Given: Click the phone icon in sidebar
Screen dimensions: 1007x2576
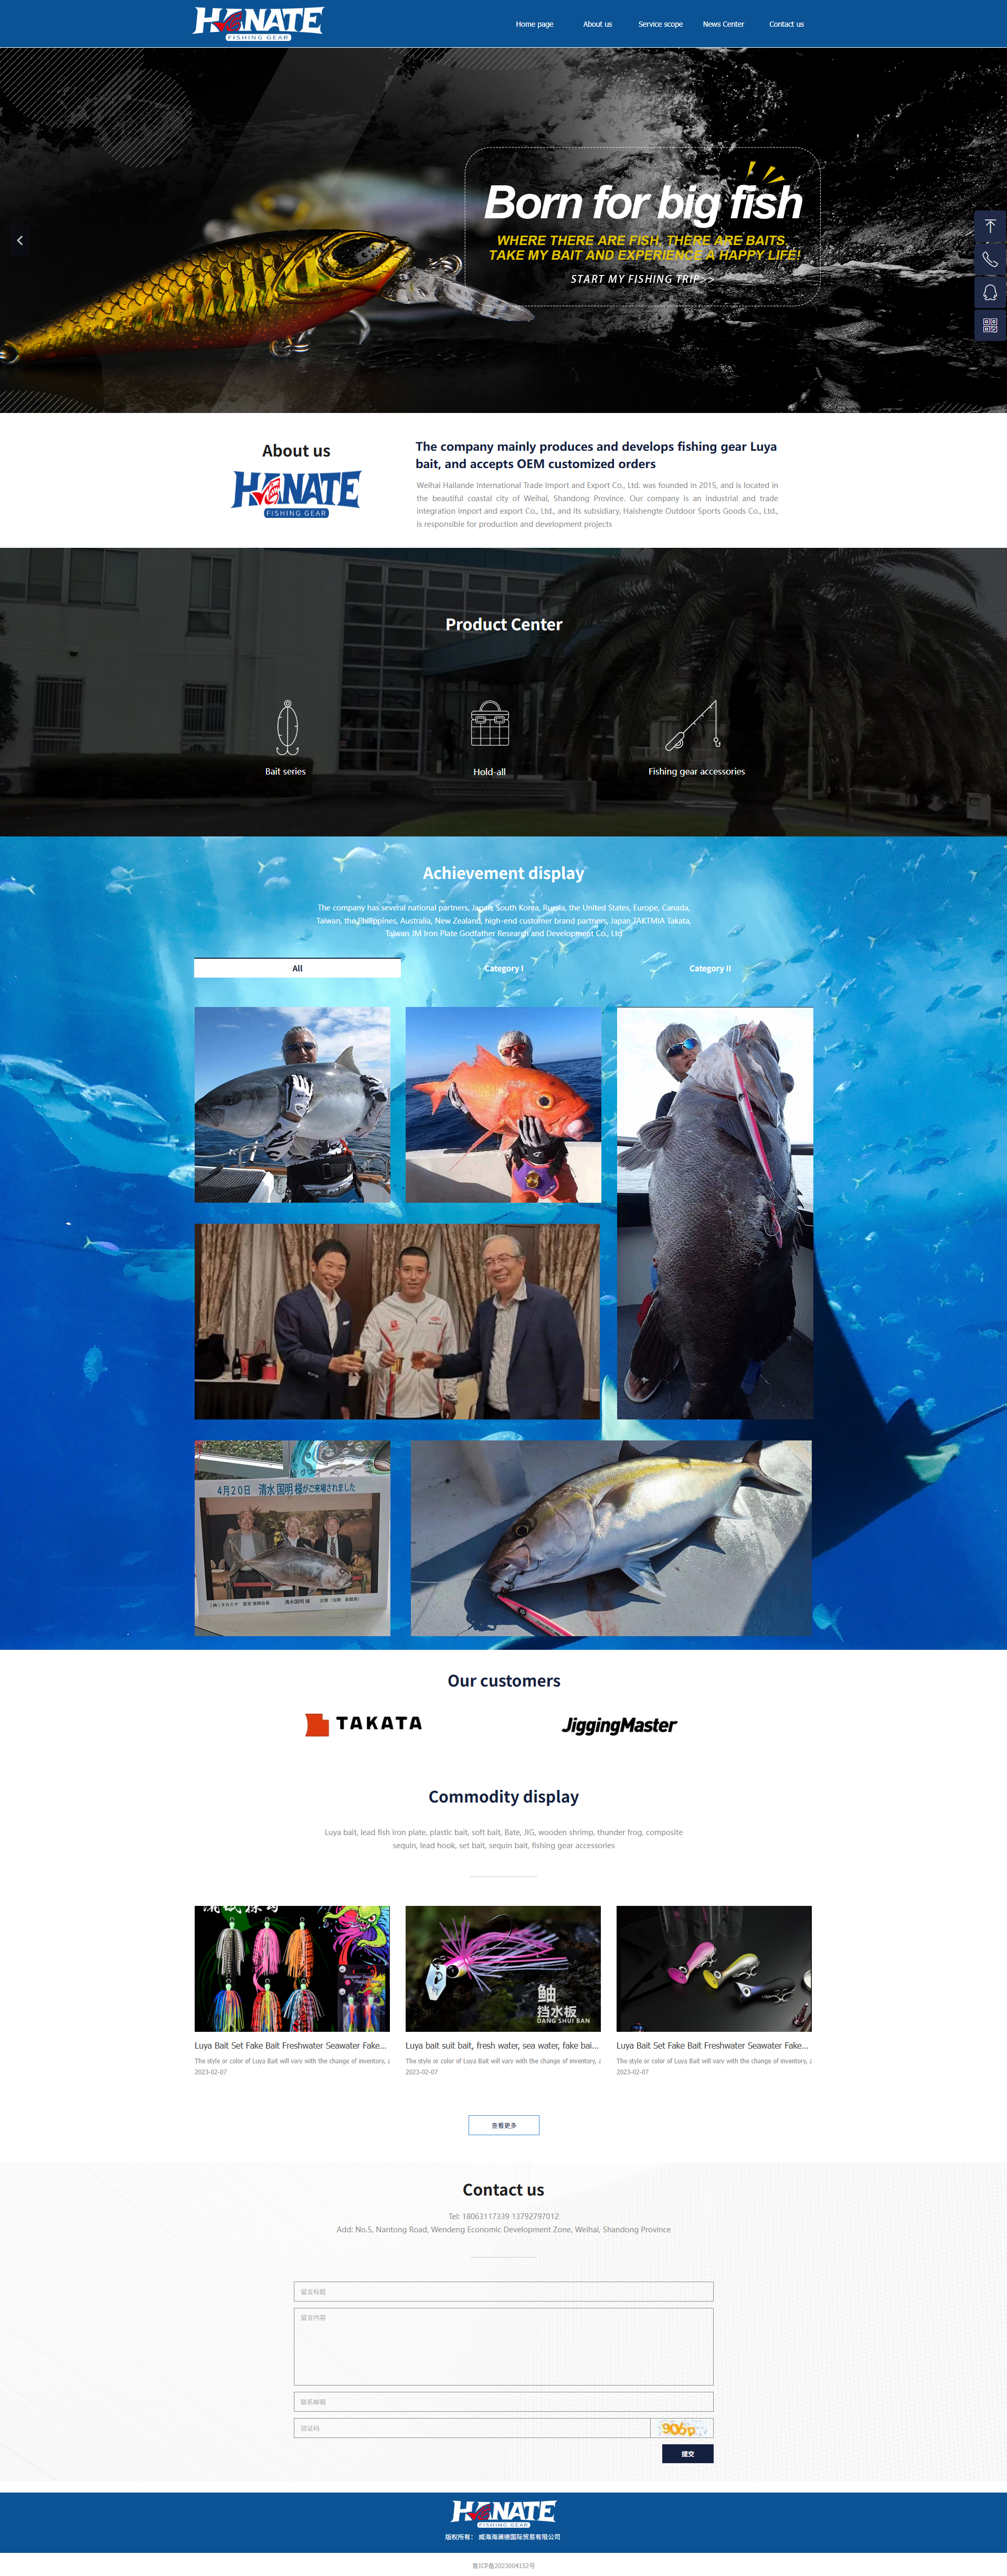Looking at the screenshot, I should click(989, 260).
